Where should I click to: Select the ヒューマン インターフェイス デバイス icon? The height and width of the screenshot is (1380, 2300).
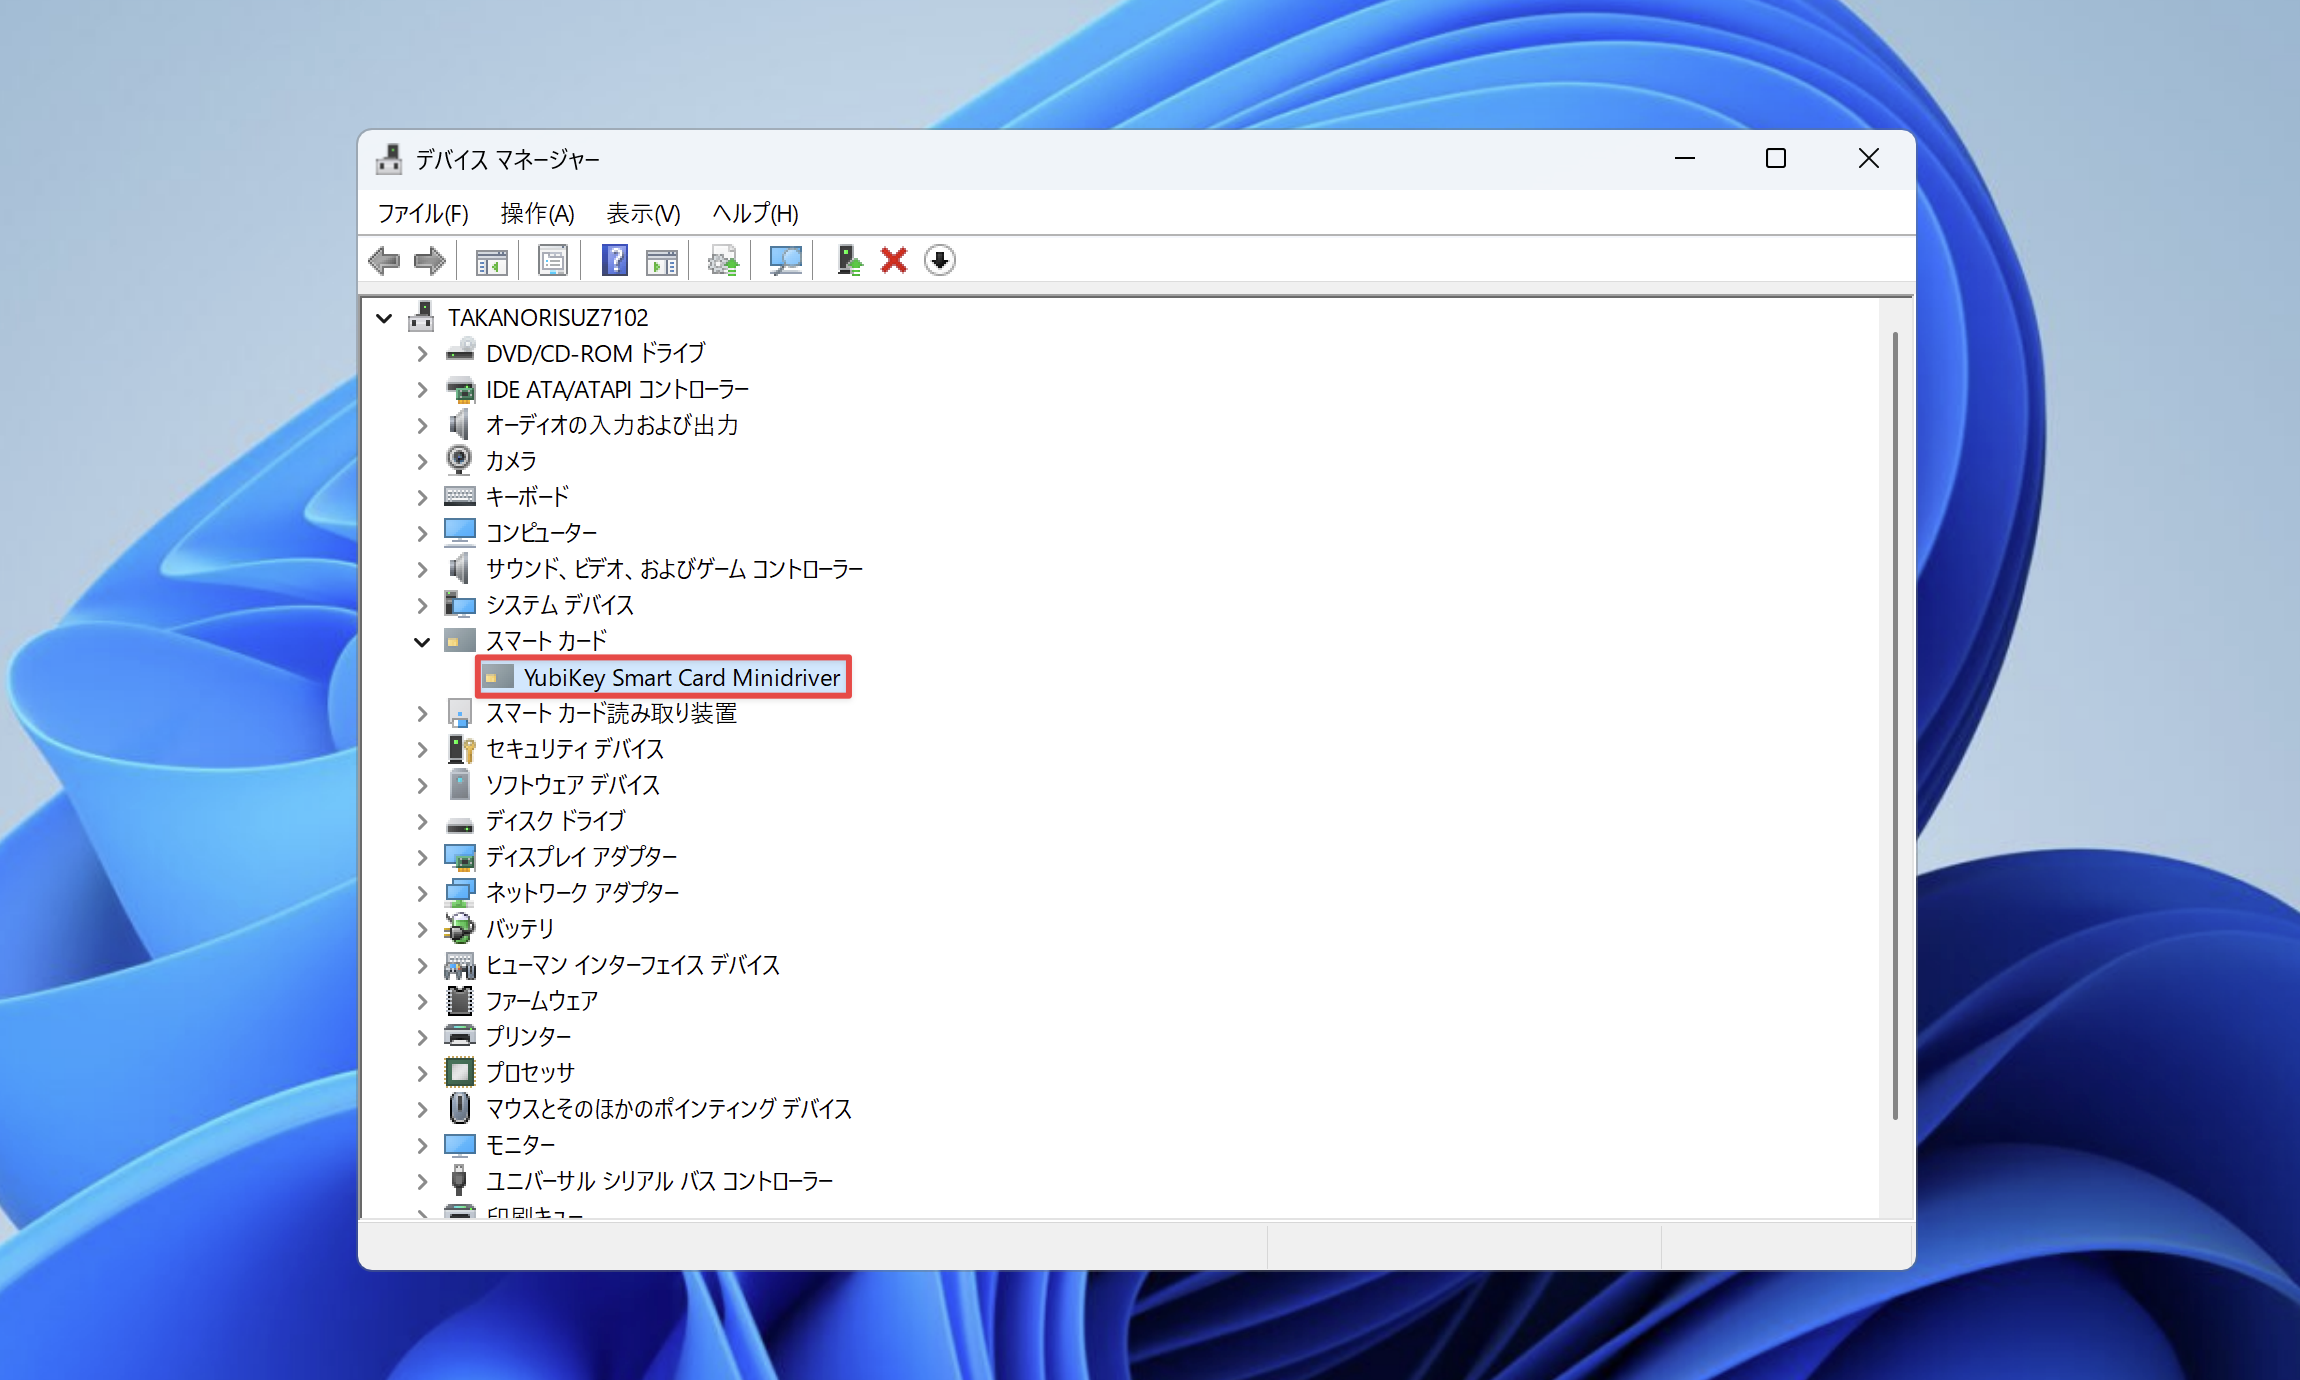460,965
